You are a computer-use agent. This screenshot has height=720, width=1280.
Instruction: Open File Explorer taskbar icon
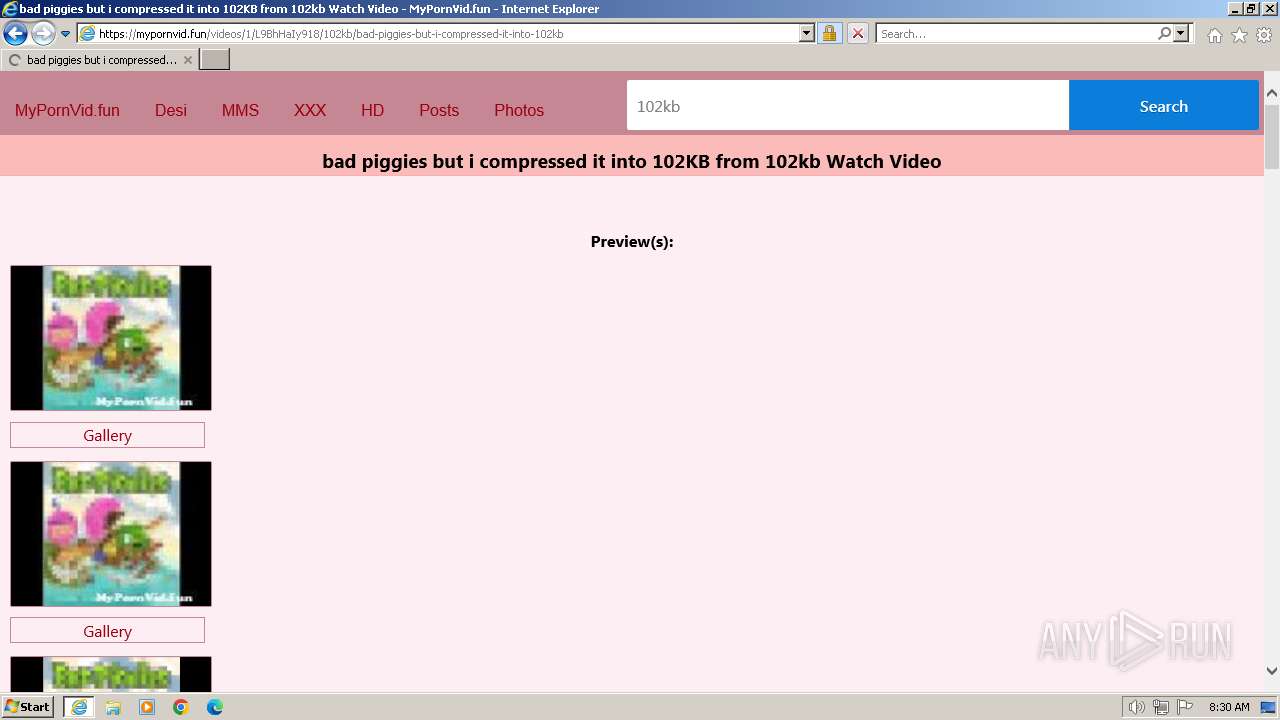click(113, 707)
